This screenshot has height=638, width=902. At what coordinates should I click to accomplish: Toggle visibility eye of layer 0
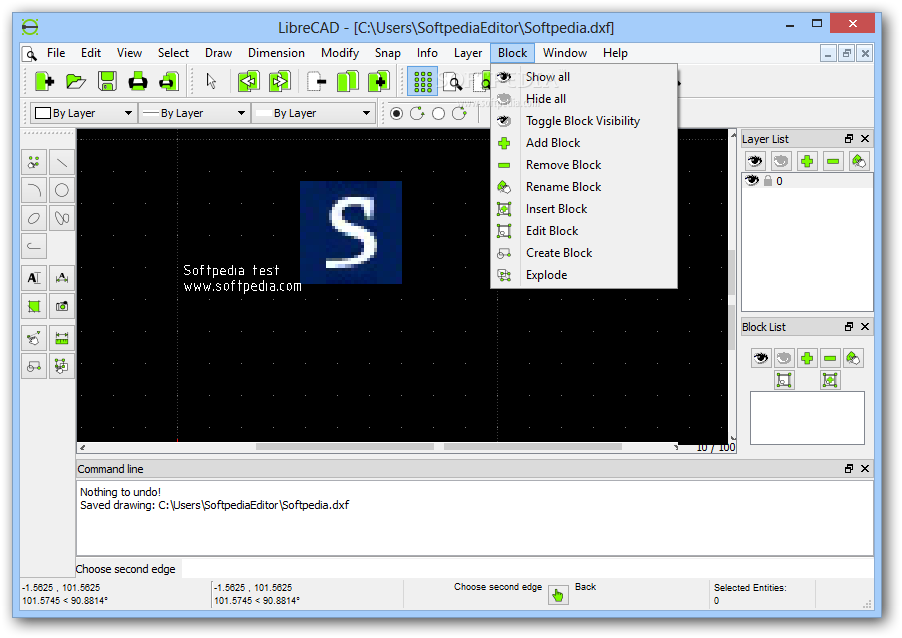[752, 181]
